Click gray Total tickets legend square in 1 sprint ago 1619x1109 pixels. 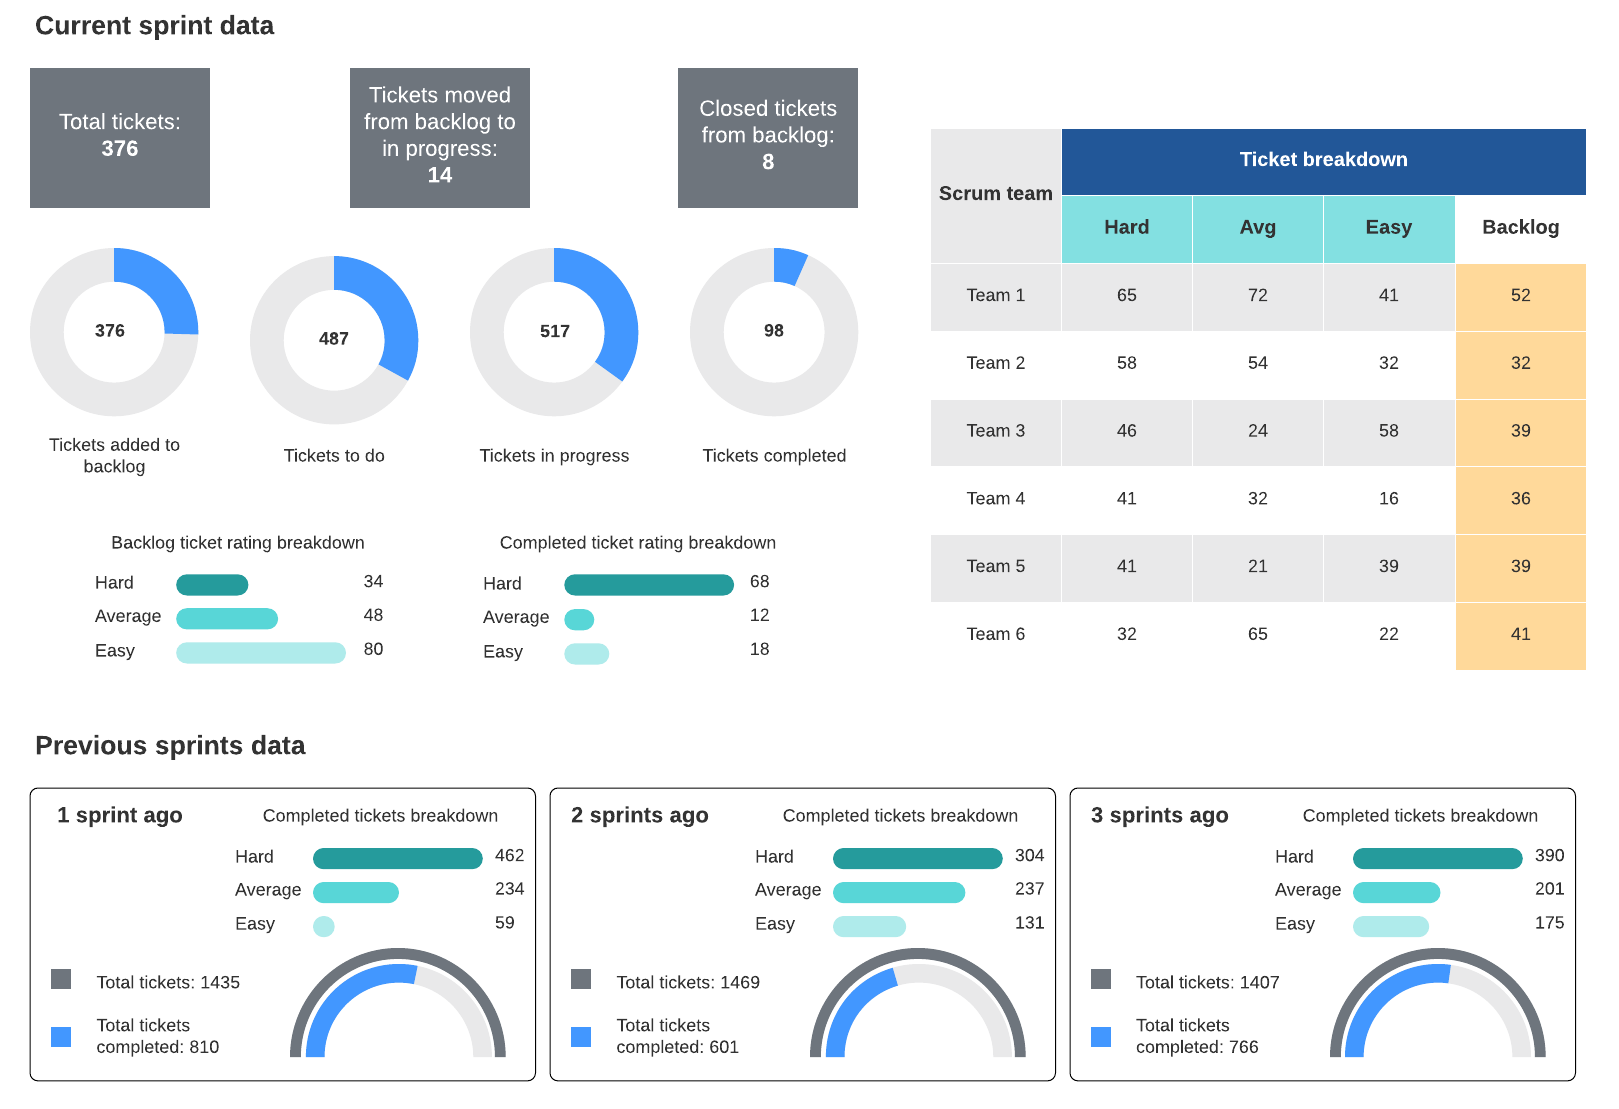point(61,979)
